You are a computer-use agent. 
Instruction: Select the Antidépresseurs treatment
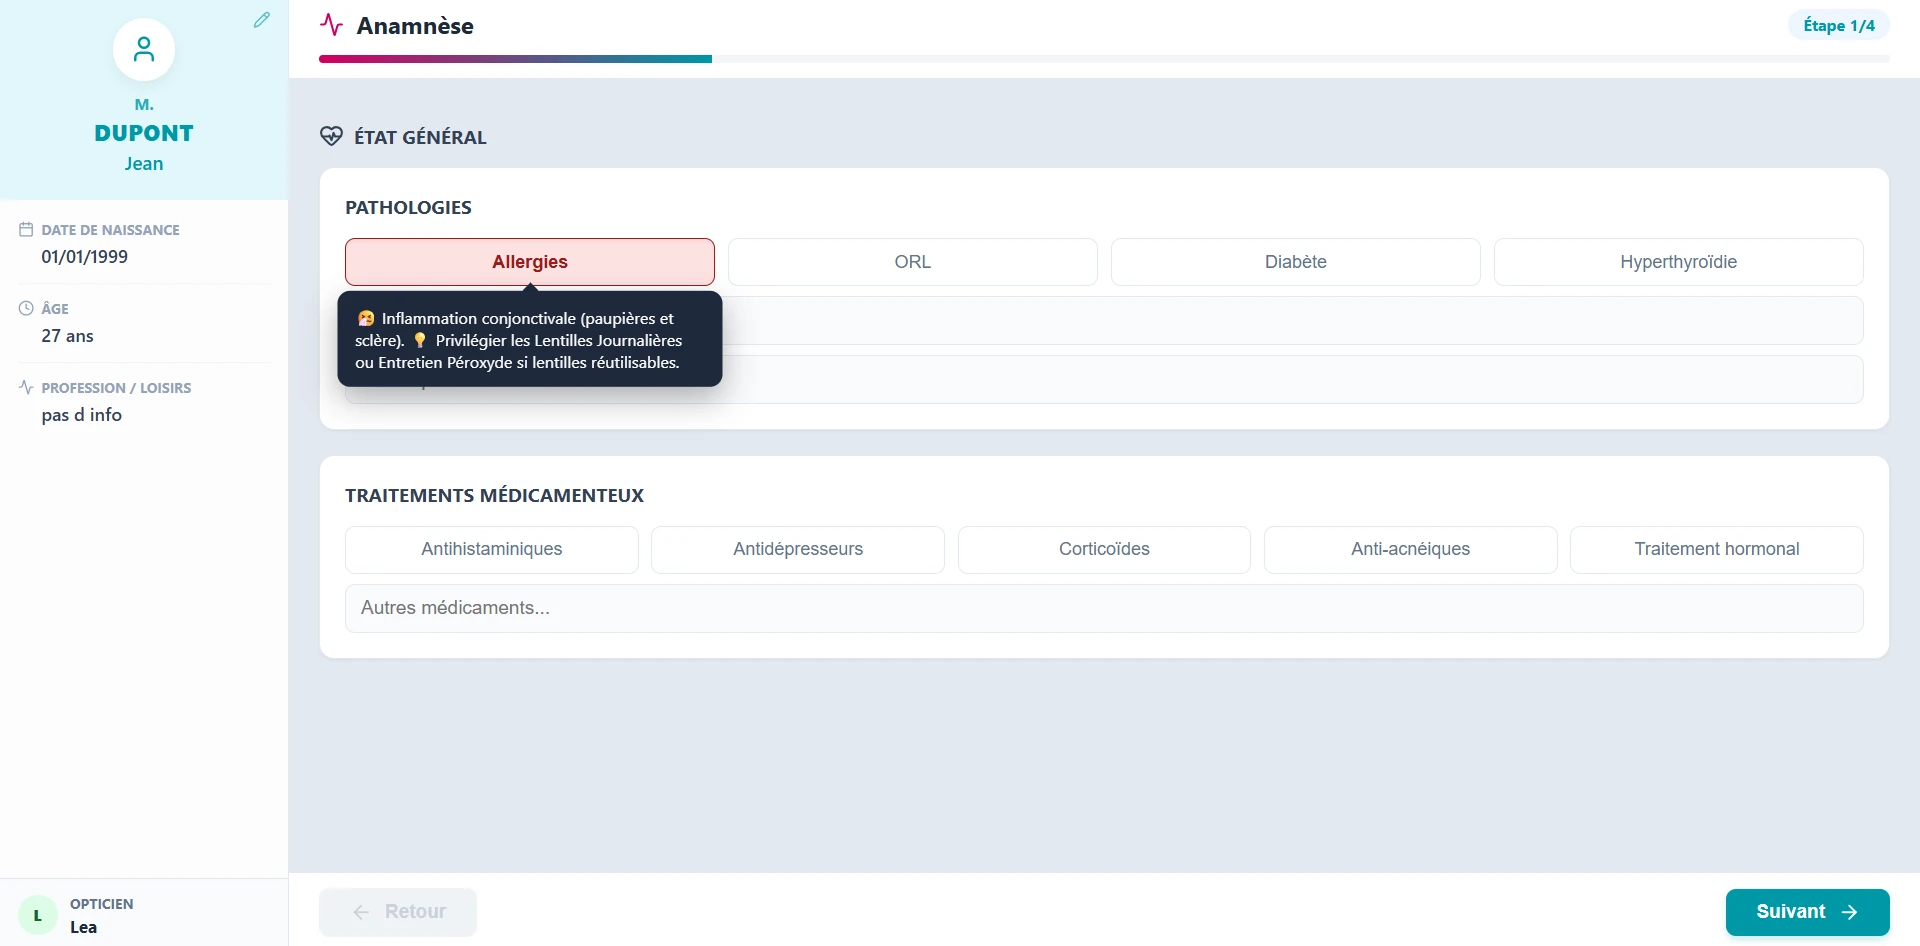click(797, 549)
